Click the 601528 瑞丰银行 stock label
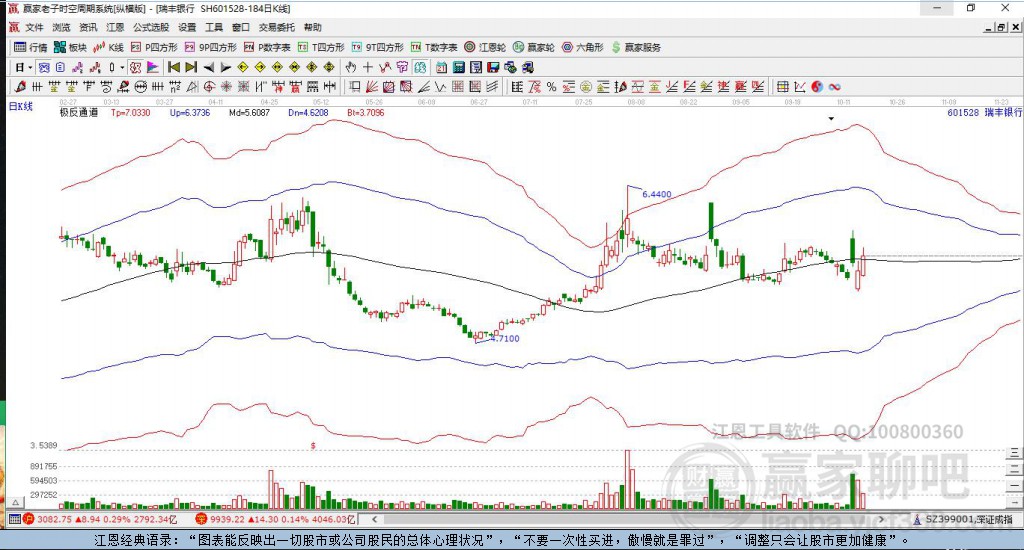This screenshot has width=1024, height=550. [x=985, y=112]
